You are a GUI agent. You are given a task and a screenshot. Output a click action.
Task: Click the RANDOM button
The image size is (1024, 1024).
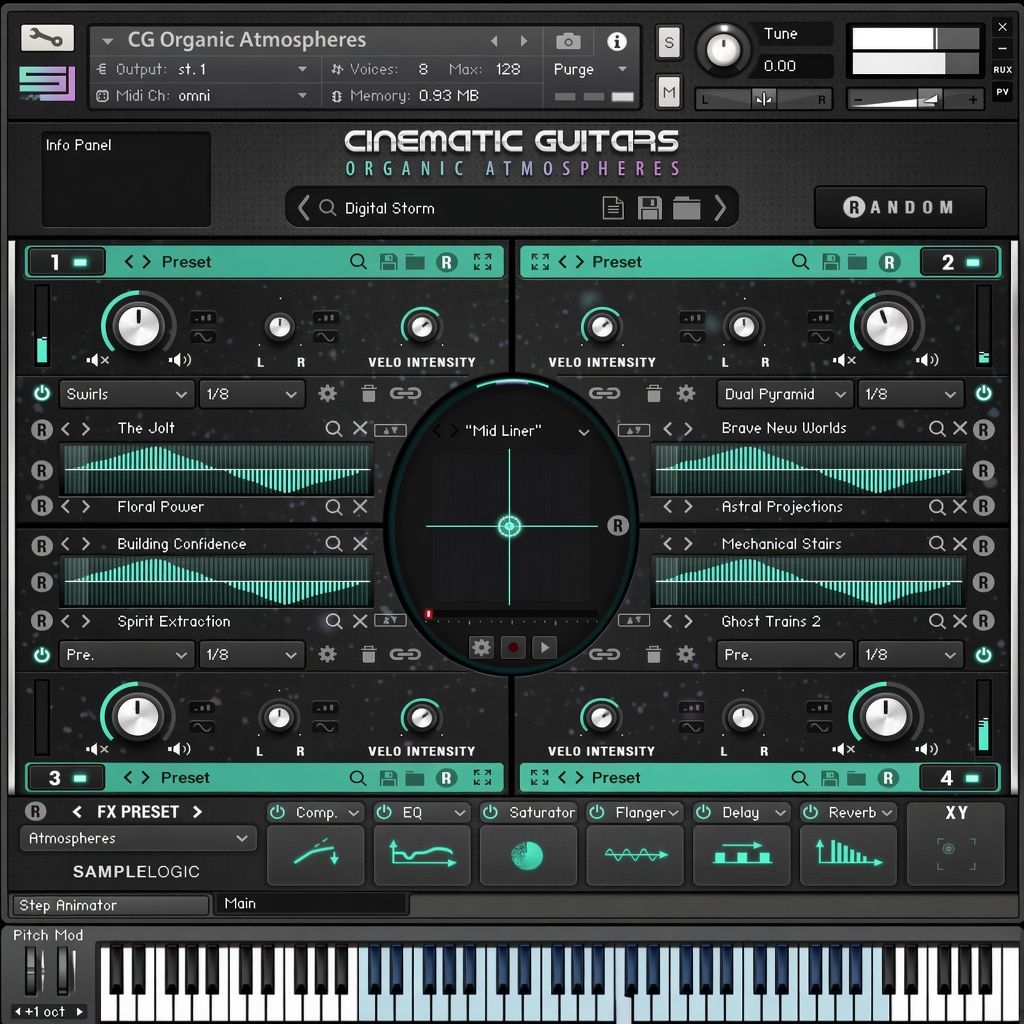click(899, 207)
